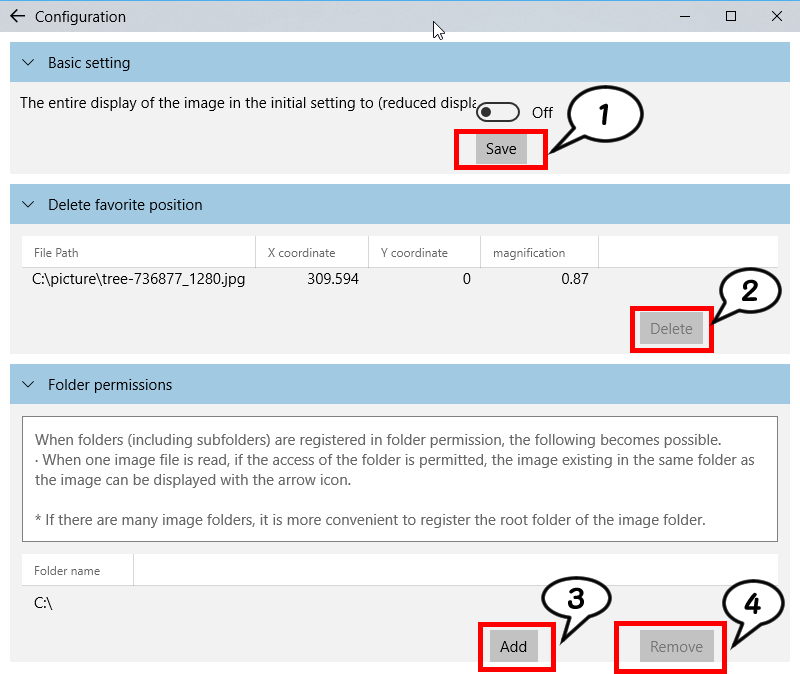Toggle the reduced display switch

tap(497, 112)
